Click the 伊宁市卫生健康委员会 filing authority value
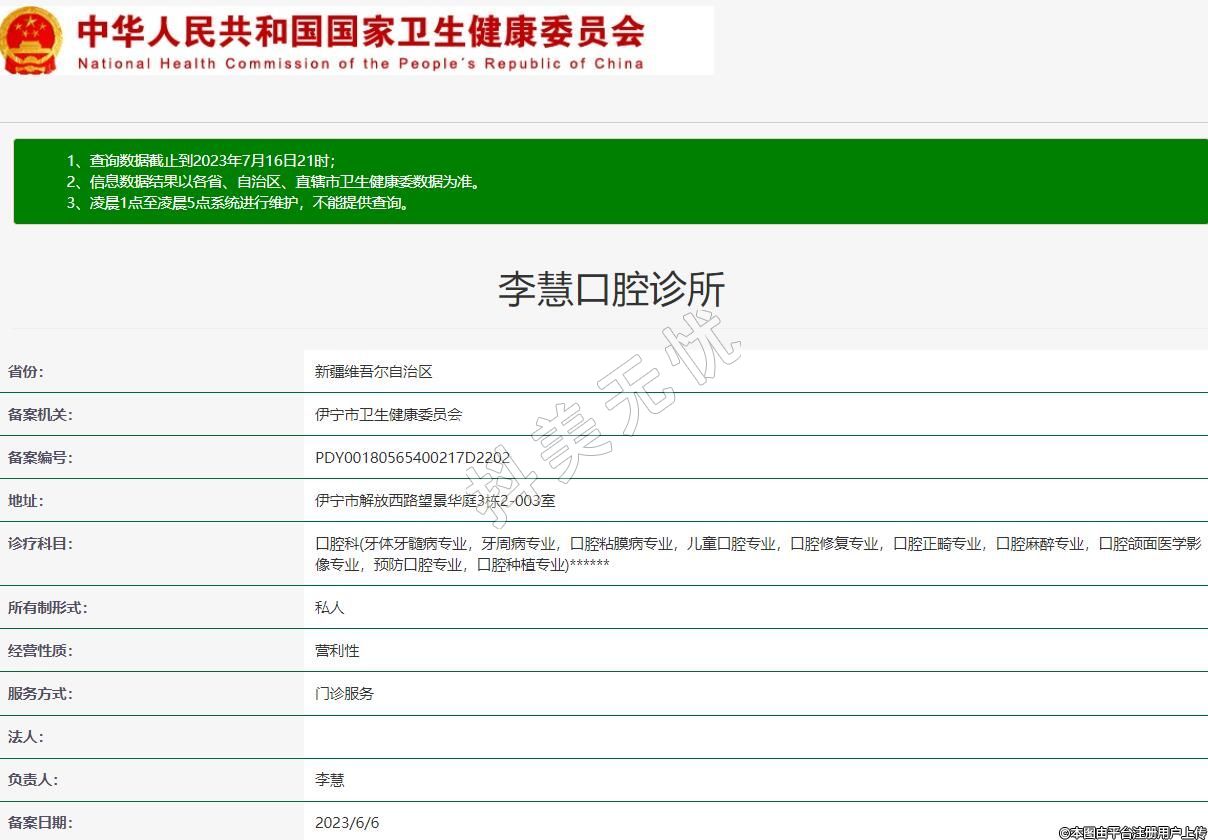1208x840 pixels. [x=388, y=415]
